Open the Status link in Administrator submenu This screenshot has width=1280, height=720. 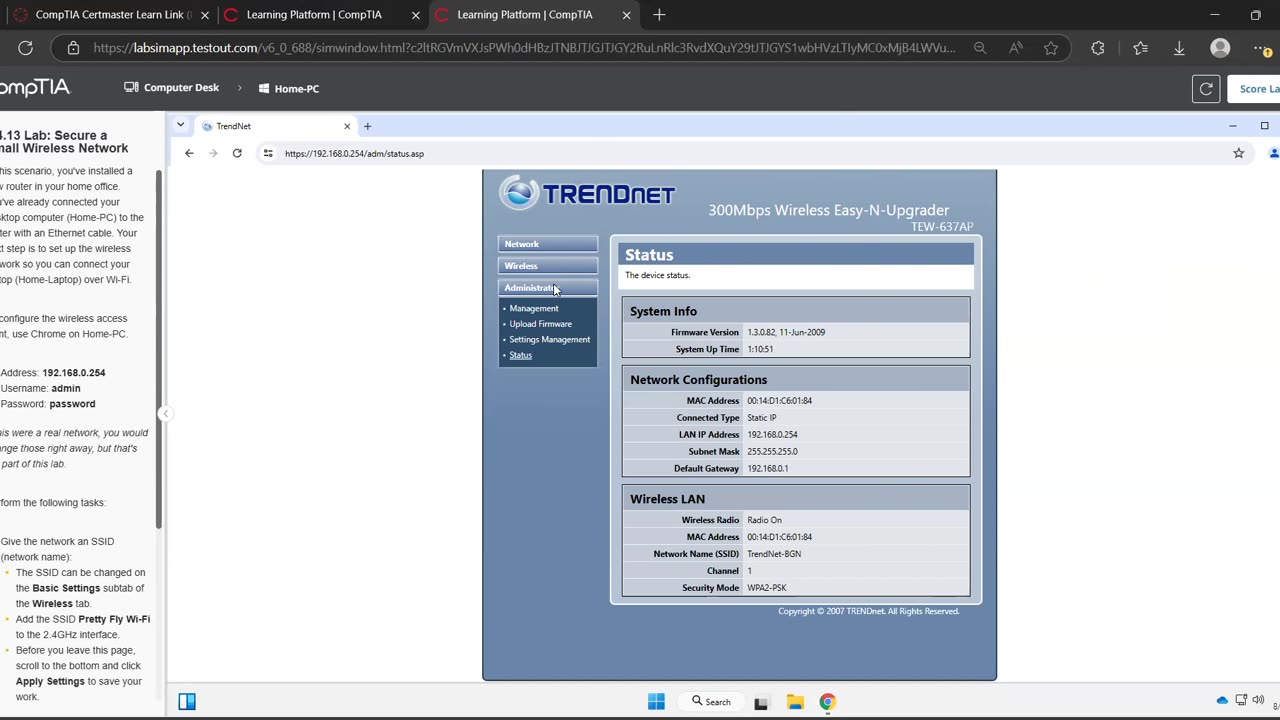click(x=521, y=355)
